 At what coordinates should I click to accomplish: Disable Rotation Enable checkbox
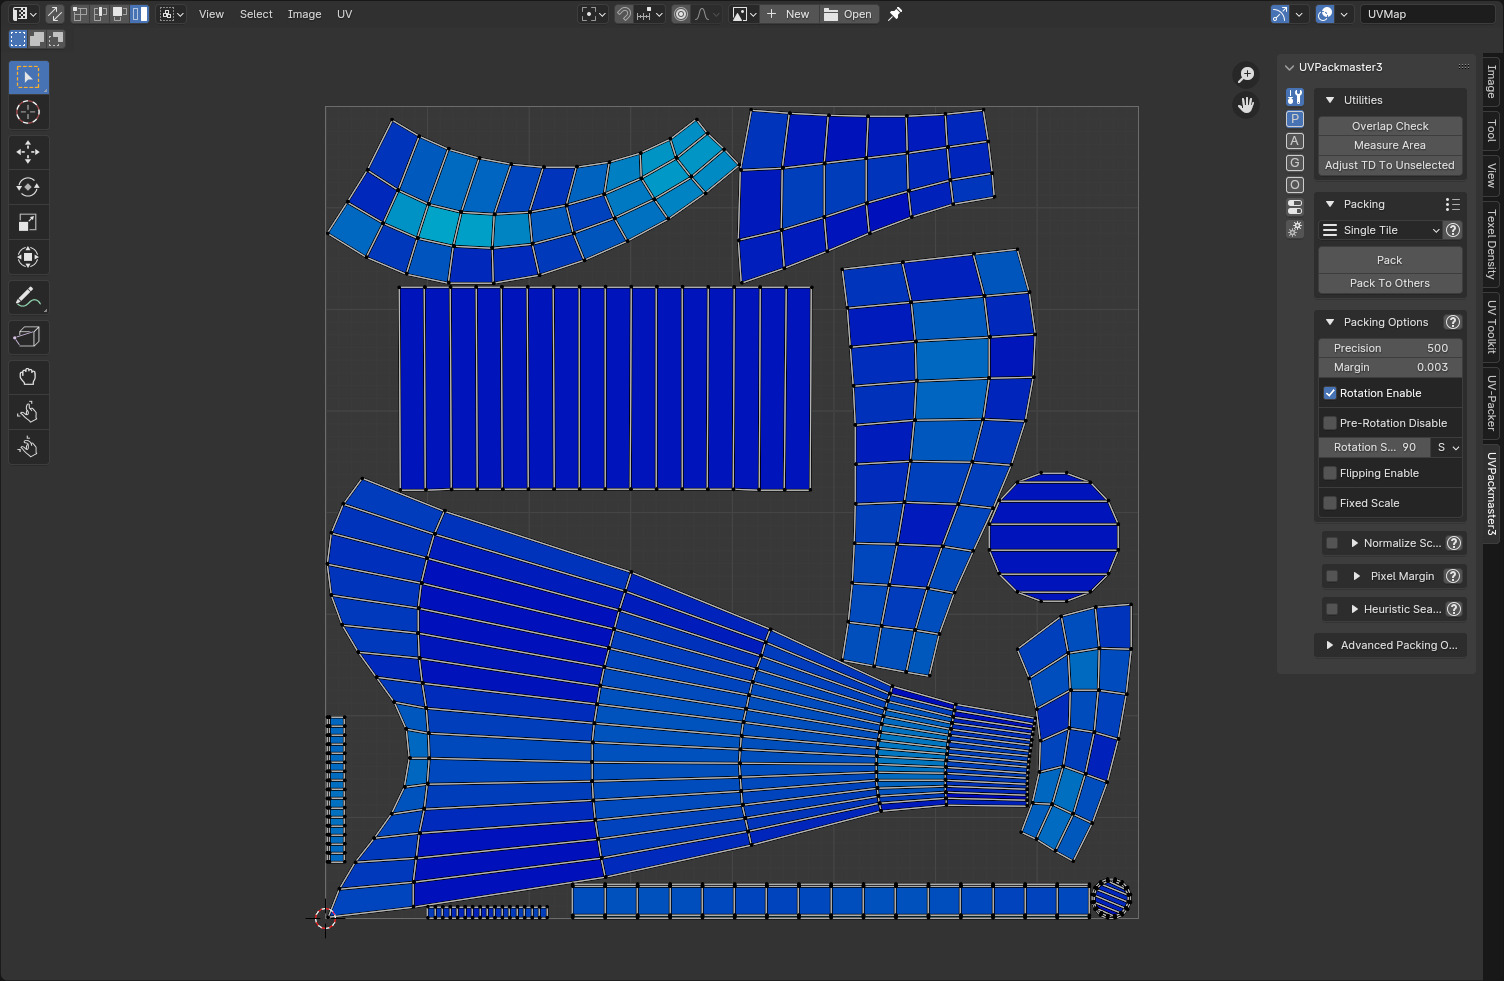[1330, 393]
